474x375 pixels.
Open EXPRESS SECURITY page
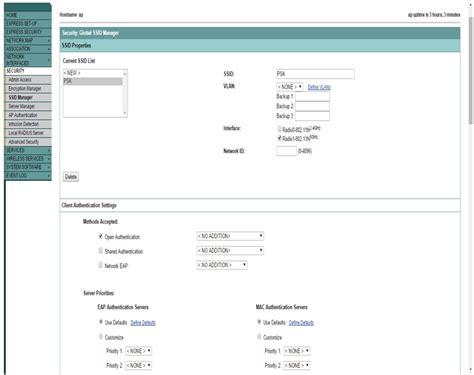pos(28,32)
